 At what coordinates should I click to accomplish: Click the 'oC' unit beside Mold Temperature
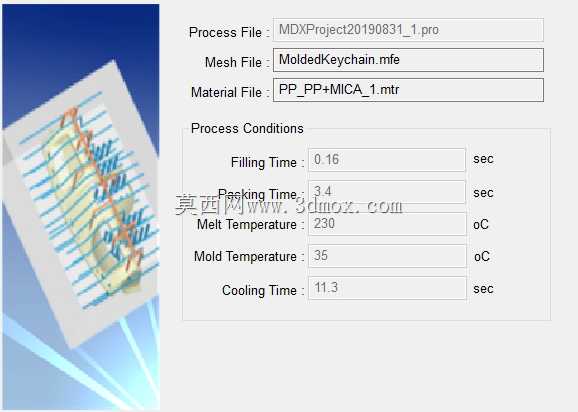[482, 256]
